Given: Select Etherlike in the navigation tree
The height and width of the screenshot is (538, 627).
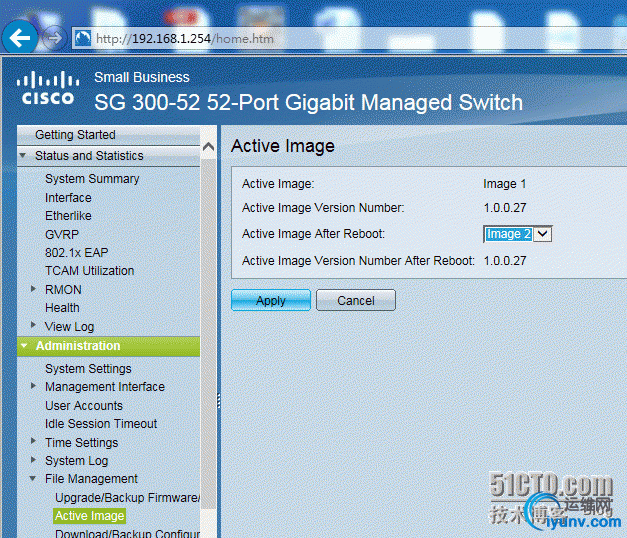Looking at the screenshot, I should [68, 216].
